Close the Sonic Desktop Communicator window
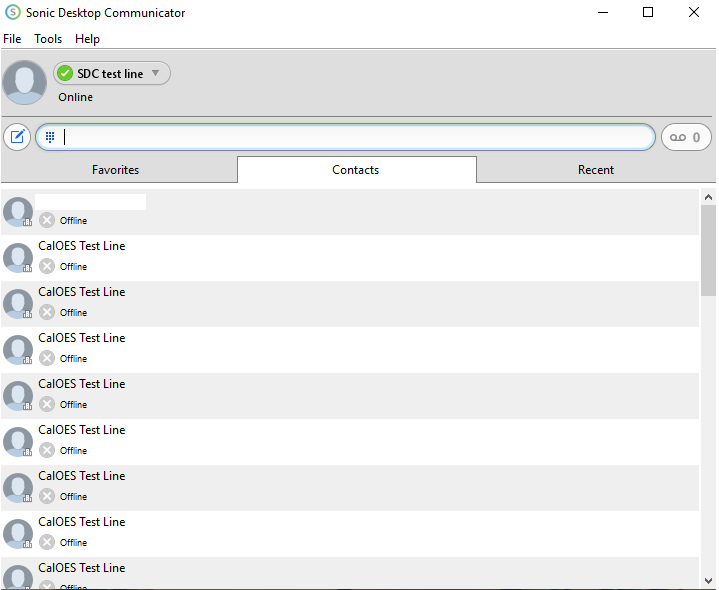 click(x=694, y=12)
